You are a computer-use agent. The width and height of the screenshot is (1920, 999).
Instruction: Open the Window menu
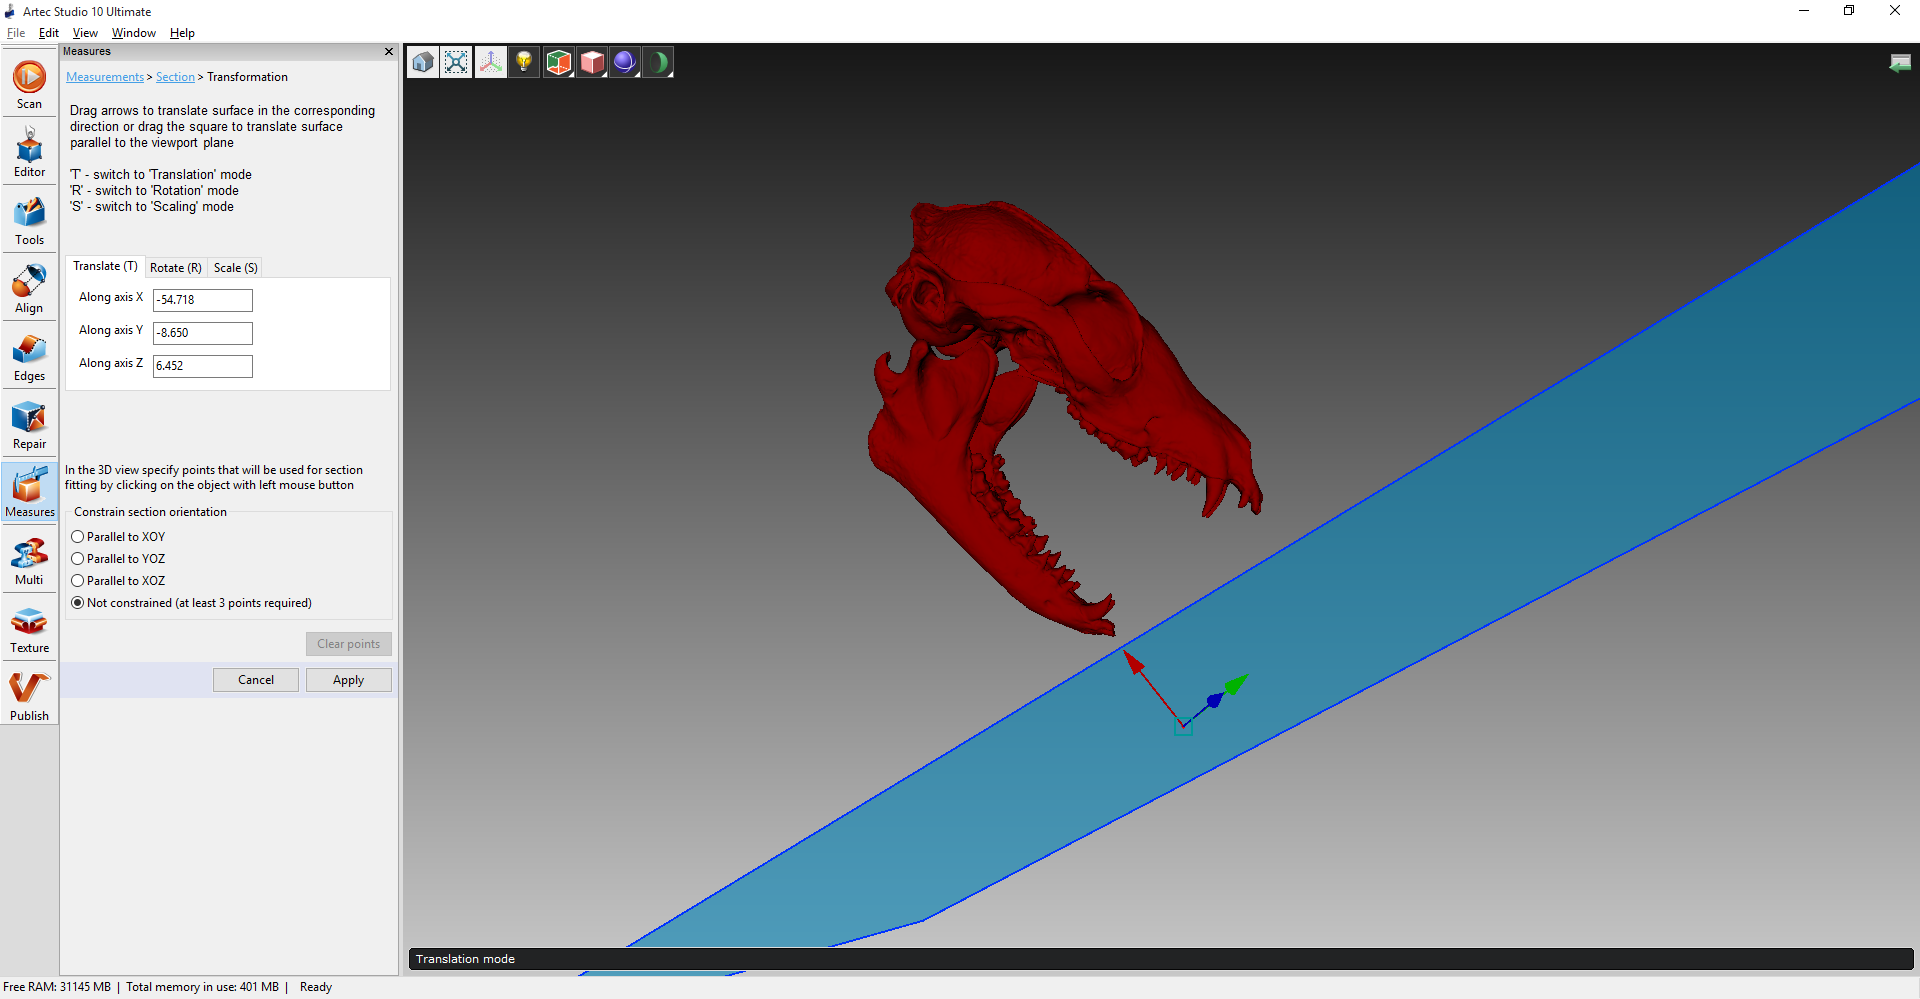pos(133,33)
